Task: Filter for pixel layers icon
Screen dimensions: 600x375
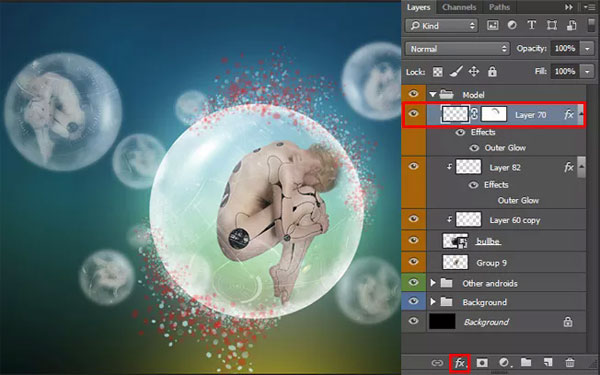Action: [x=492, y=25]
